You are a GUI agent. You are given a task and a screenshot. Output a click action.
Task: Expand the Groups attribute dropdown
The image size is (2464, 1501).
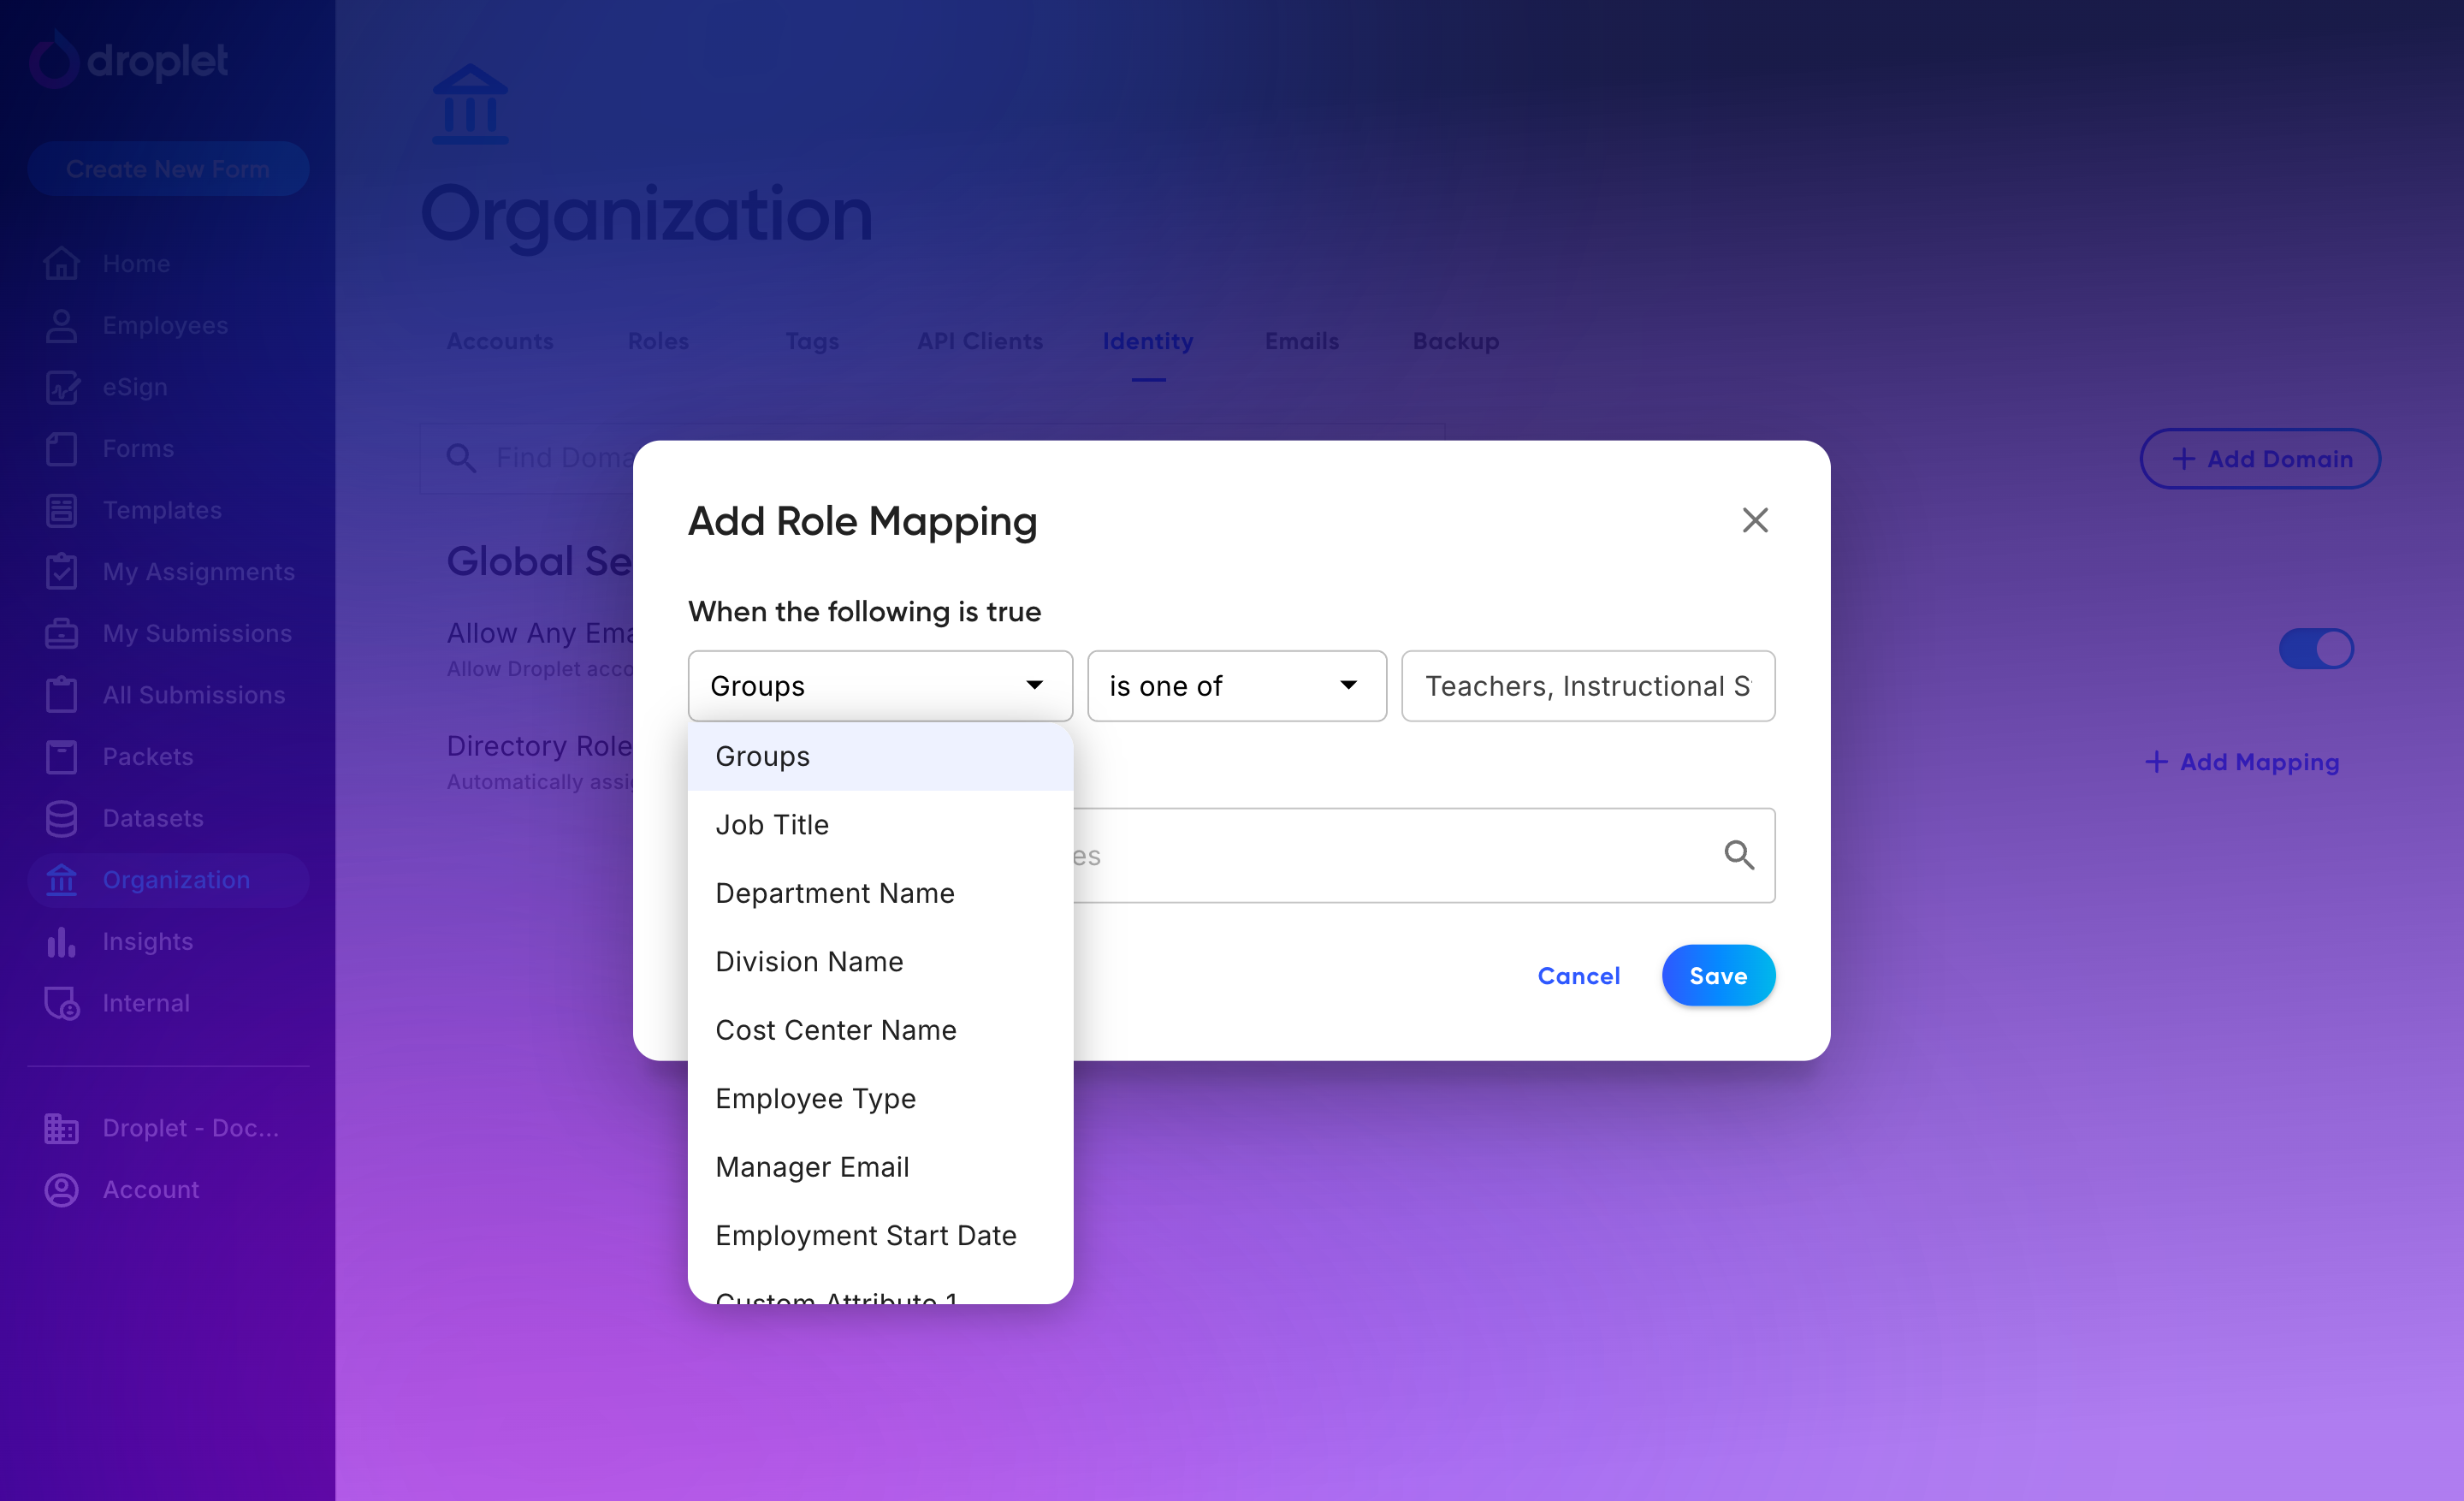coord(880,686)
